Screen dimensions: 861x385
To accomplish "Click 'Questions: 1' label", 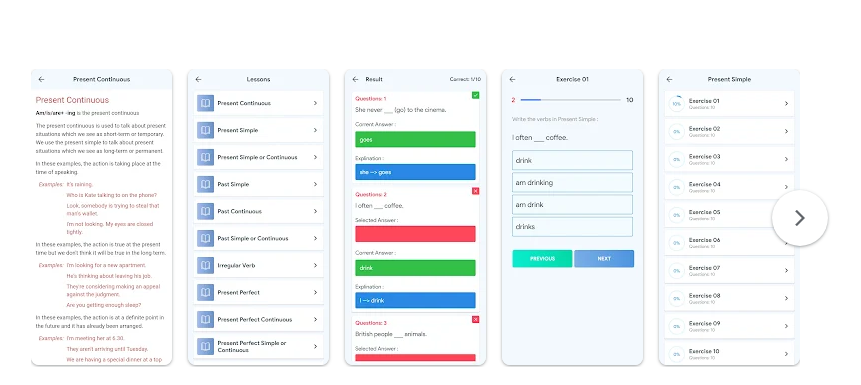I will [x=371, y=99].
